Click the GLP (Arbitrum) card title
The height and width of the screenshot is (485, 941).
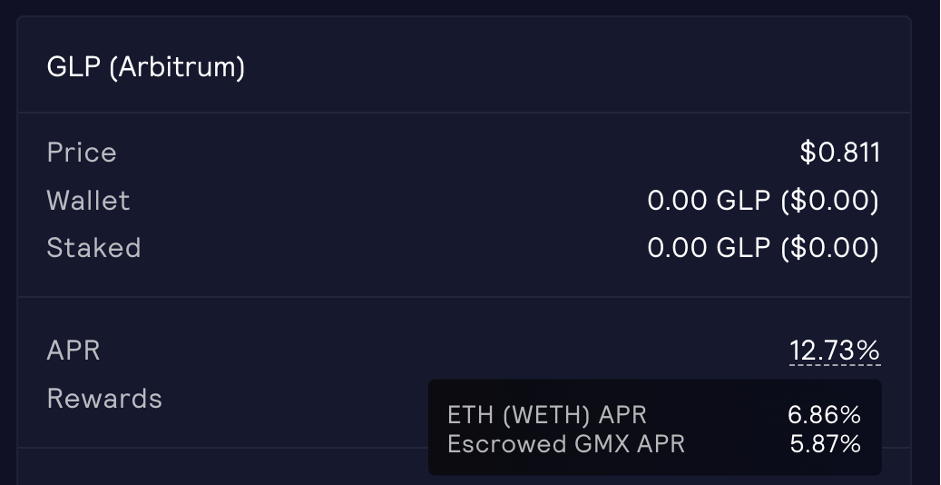click(146, 68)
